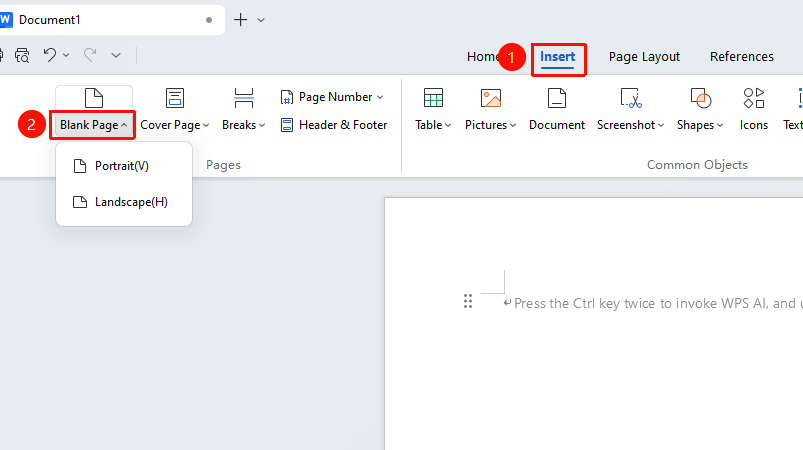Click the new tab plus icon
This screenshot has width=803, height=450.
pyautogui.click(x=240, y=20)
